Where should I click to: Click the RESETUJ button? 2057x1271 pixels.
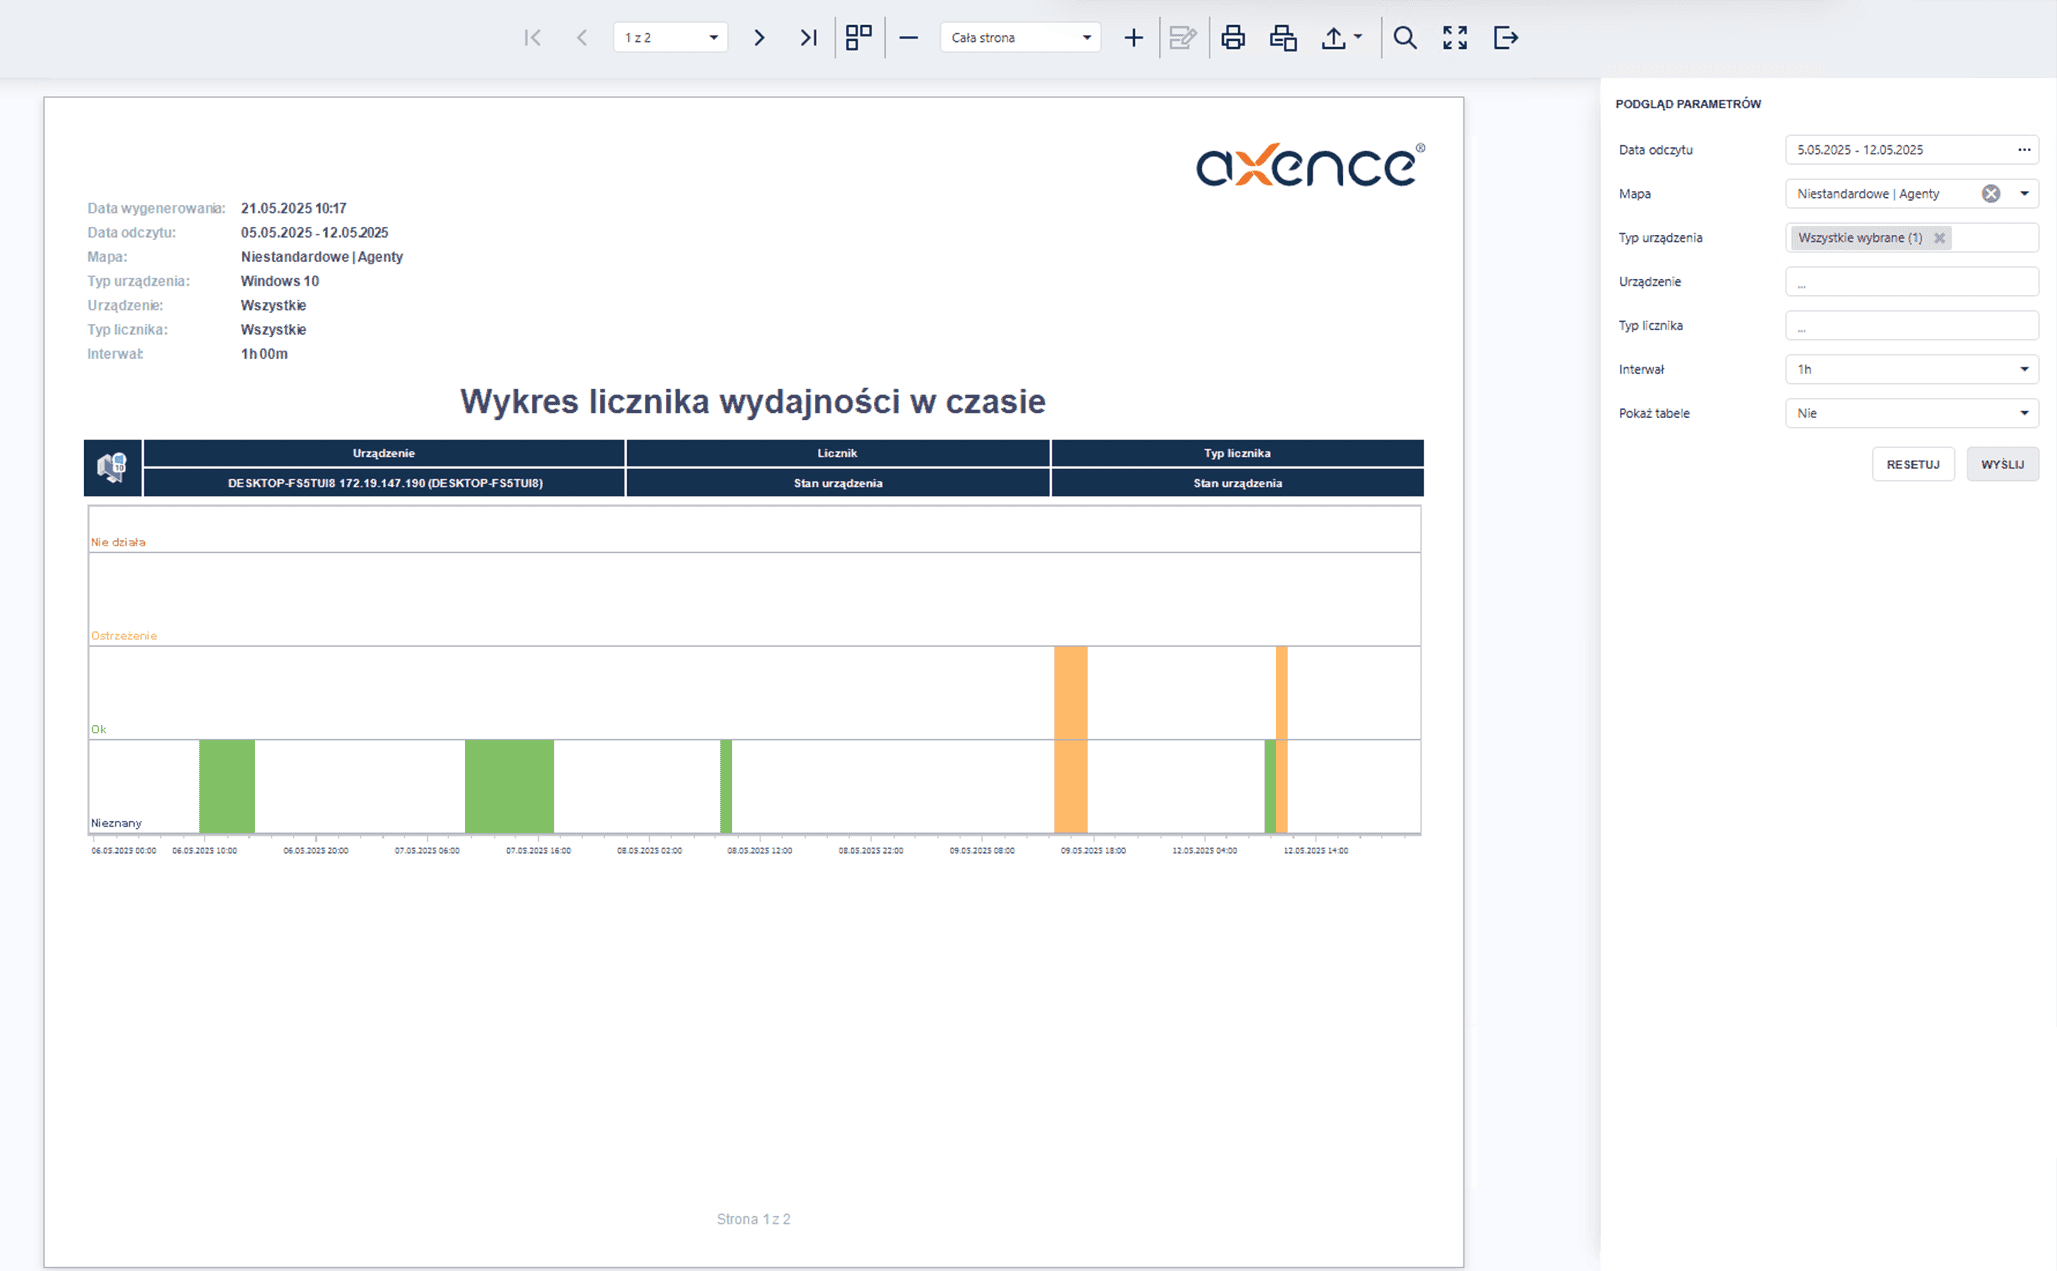(x=1913, y=464)
